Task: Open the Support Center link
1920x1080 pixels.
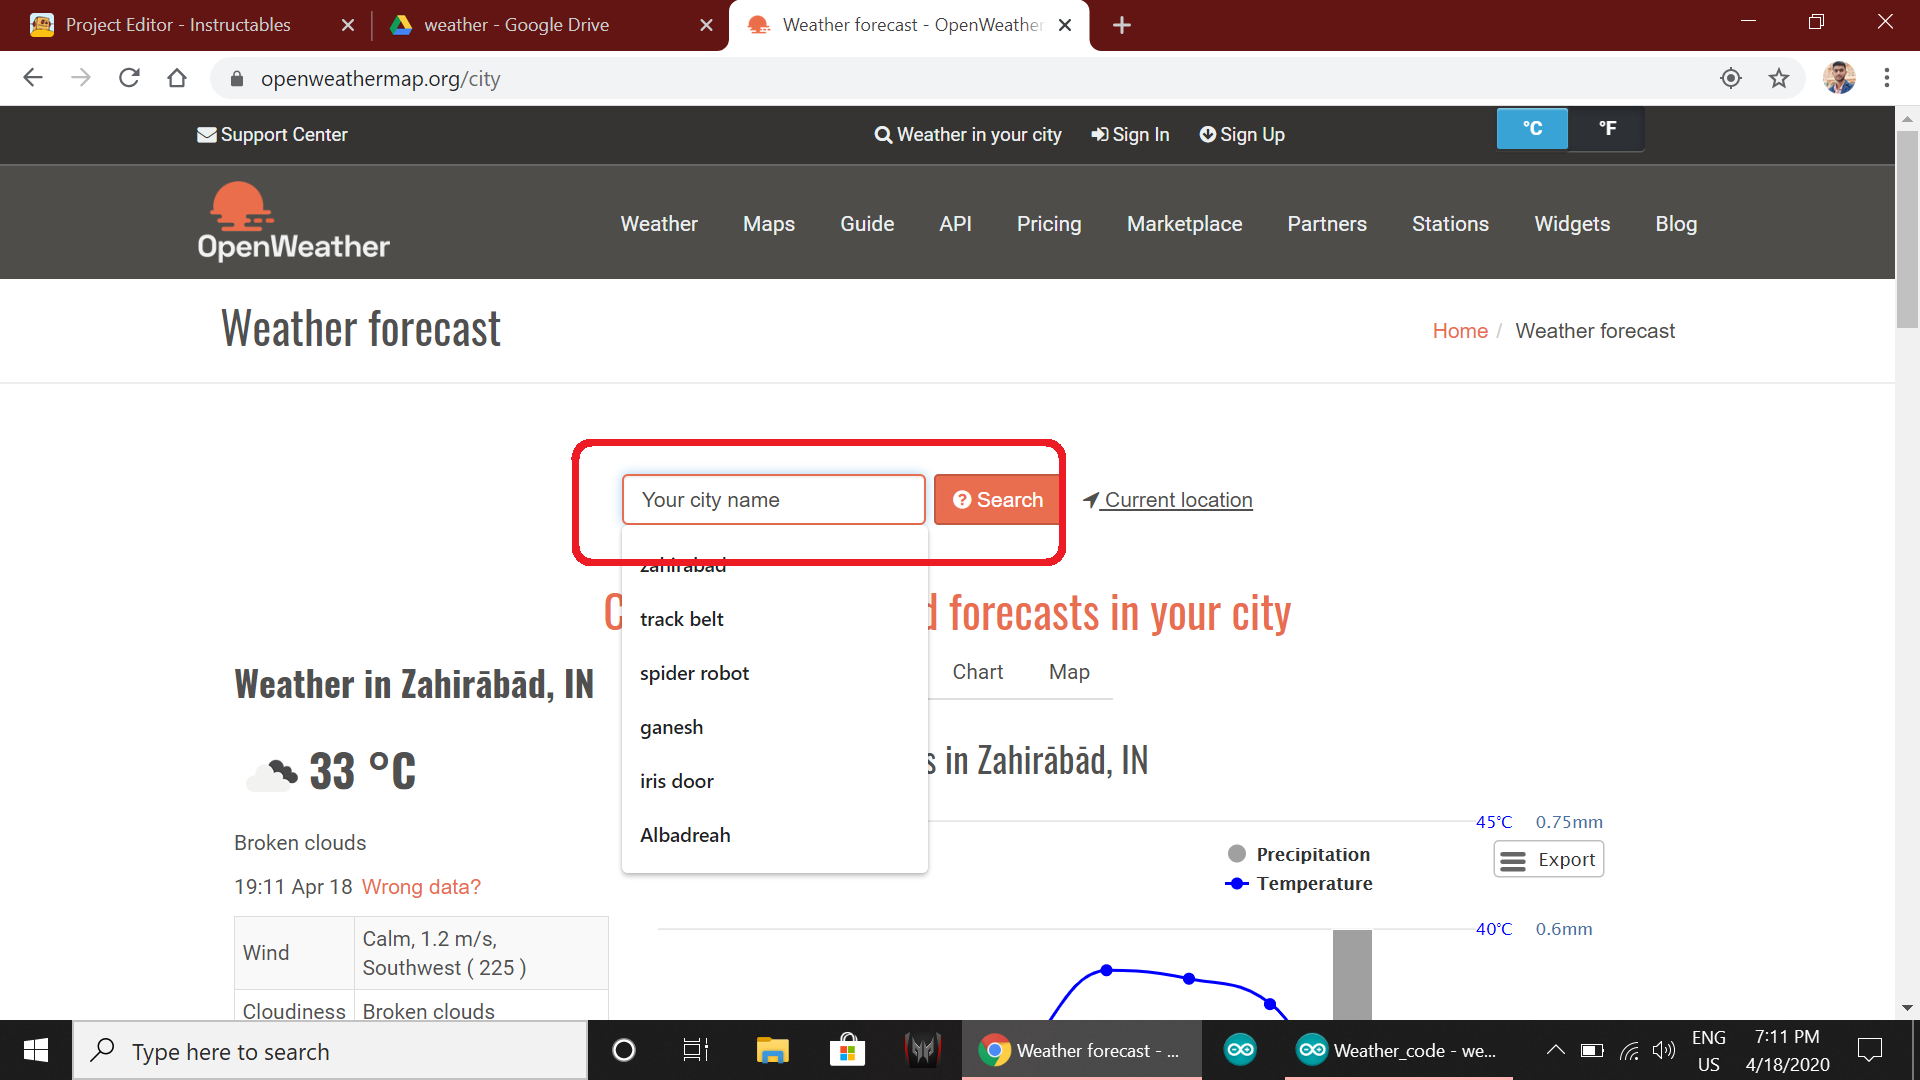Action: pyautogui.click(x=272, y=134)
